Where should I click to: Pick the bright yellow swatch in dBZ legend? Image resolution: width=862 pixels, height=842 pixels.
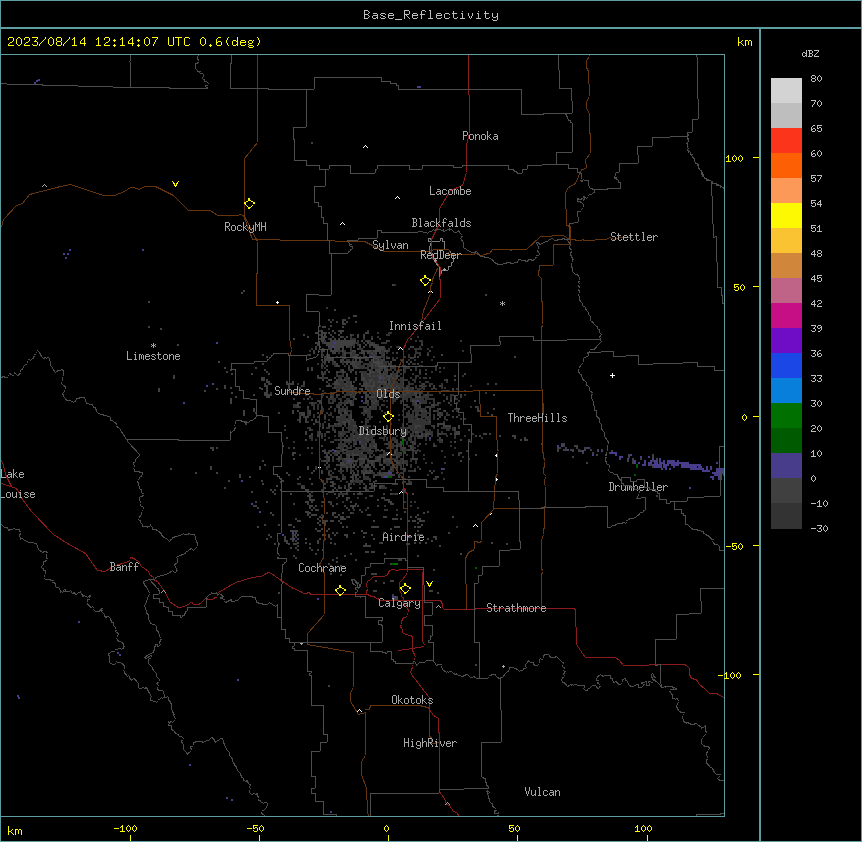(786, 215)
